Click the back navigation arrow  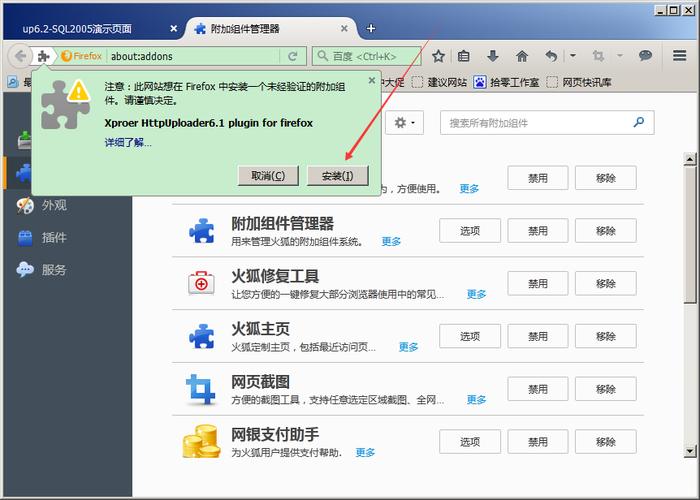coord(20,56)
